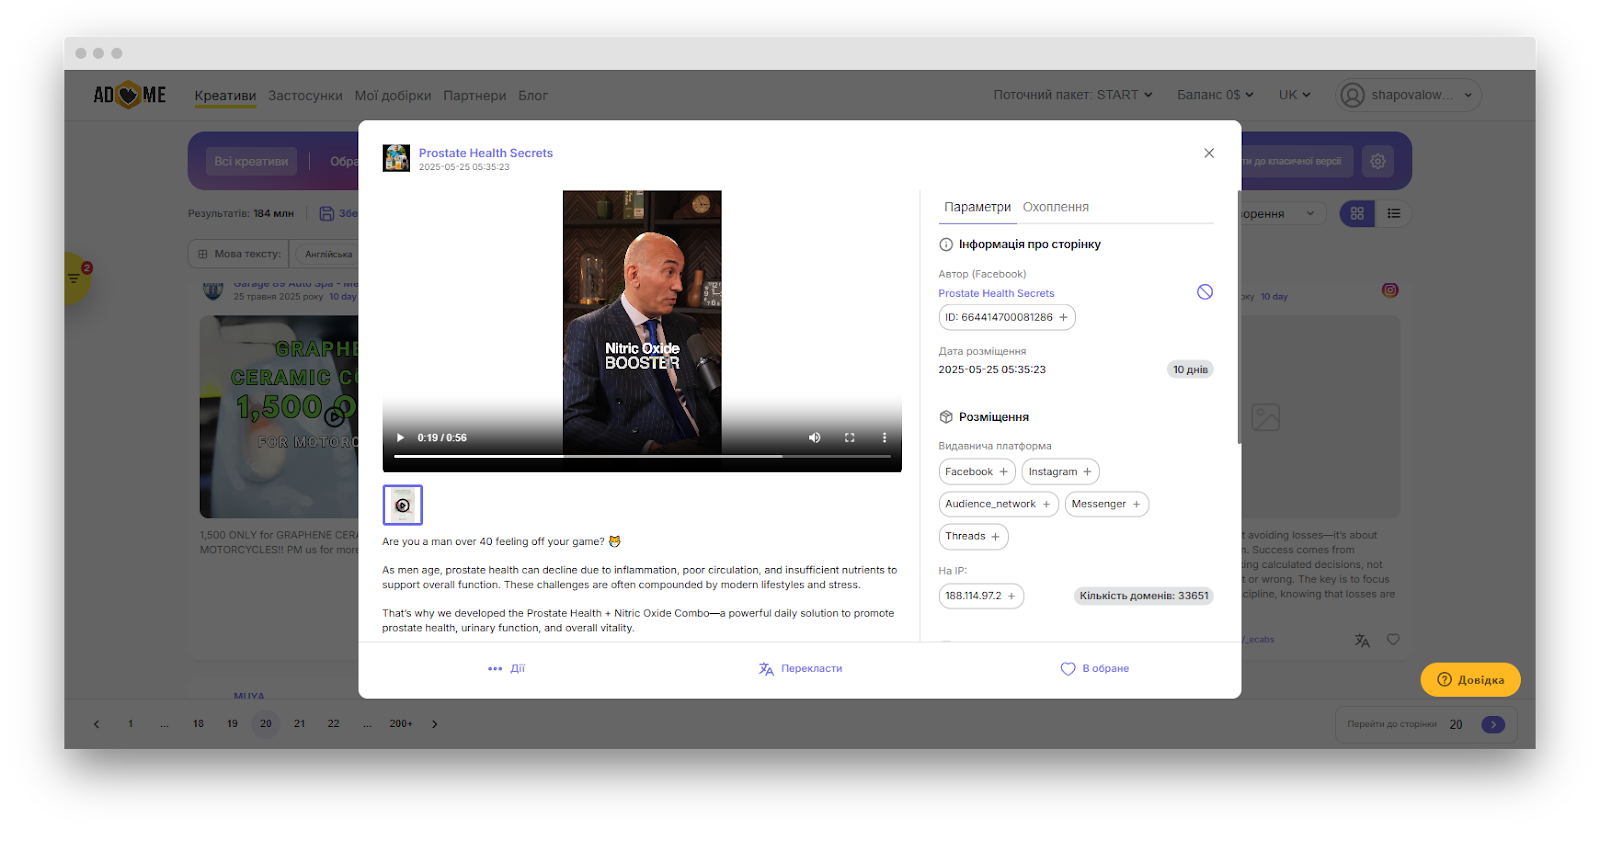Image resolution: width=1600 pixels, height=841 pixels.
Task: Close the creative details modal
Action: (x=1209, y=153)
